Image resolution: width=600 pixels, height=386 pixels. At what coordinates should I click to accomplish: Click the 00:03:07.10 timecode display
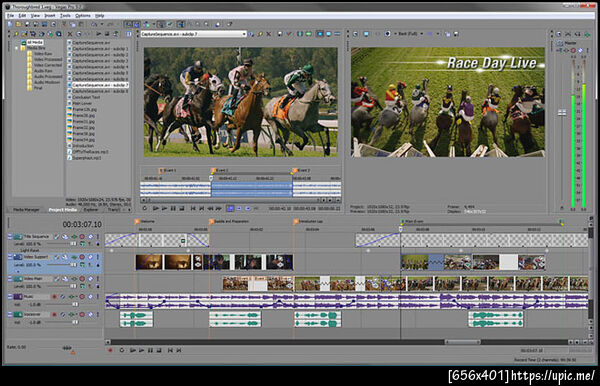point(82,225)
